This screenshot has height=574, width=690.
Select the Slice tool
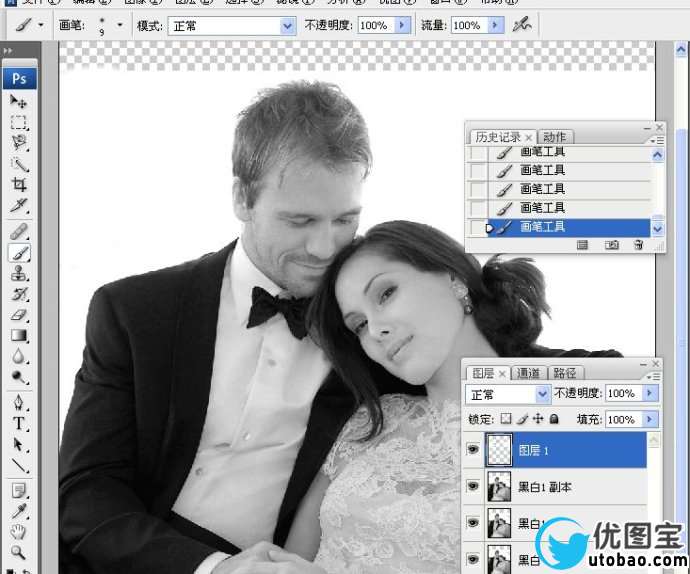click(18, 206)
